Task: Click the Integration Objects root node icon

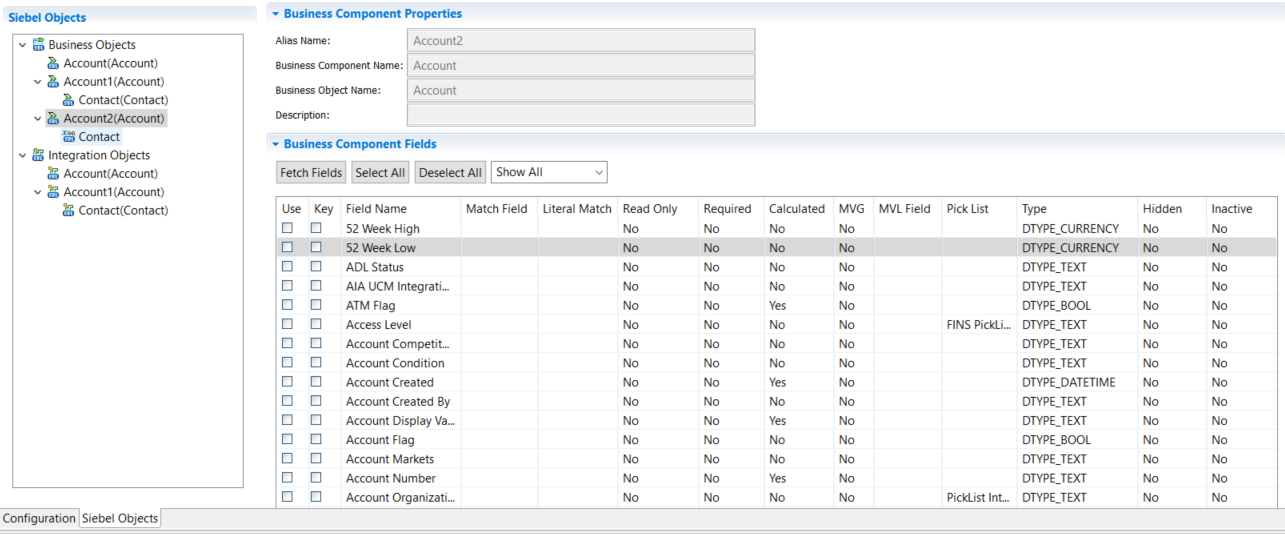Action: point(38,155)
